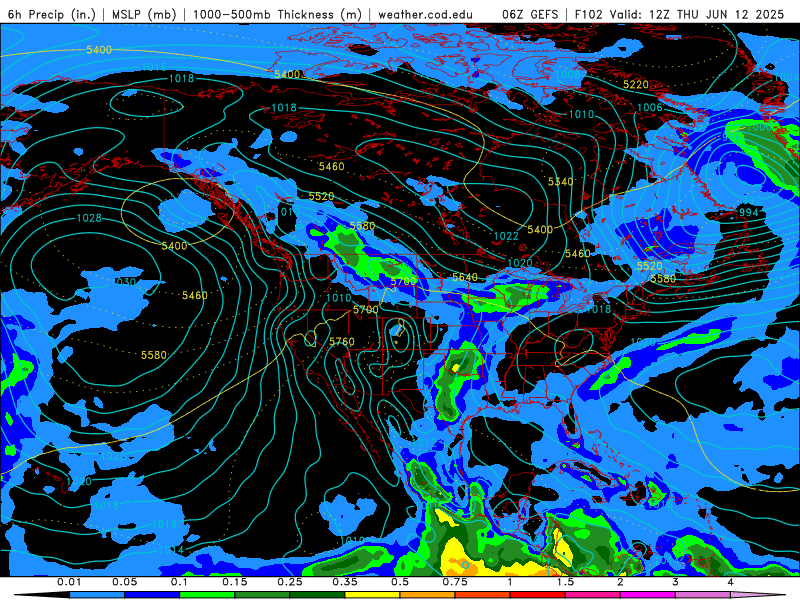Click the bright green 0.1 legend swatch
The image size is (800, 600).
point(207,595)
